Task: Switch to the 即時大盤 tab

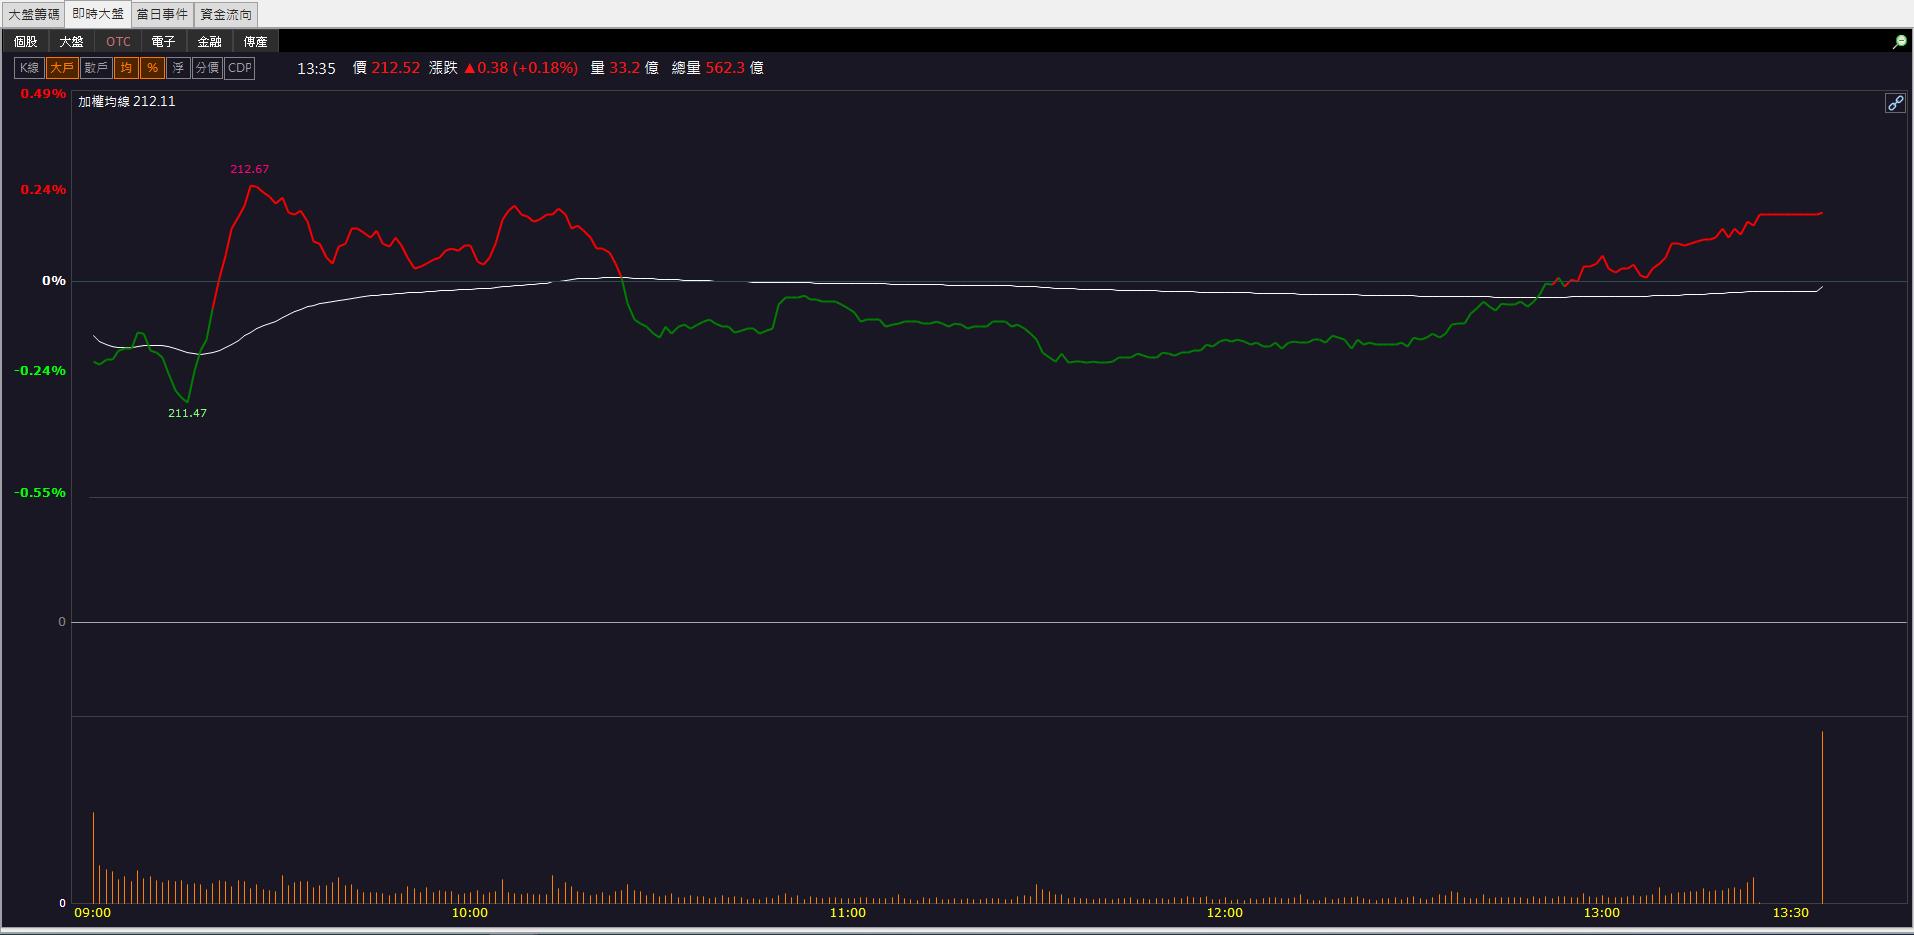Action: tap(98, 14)
